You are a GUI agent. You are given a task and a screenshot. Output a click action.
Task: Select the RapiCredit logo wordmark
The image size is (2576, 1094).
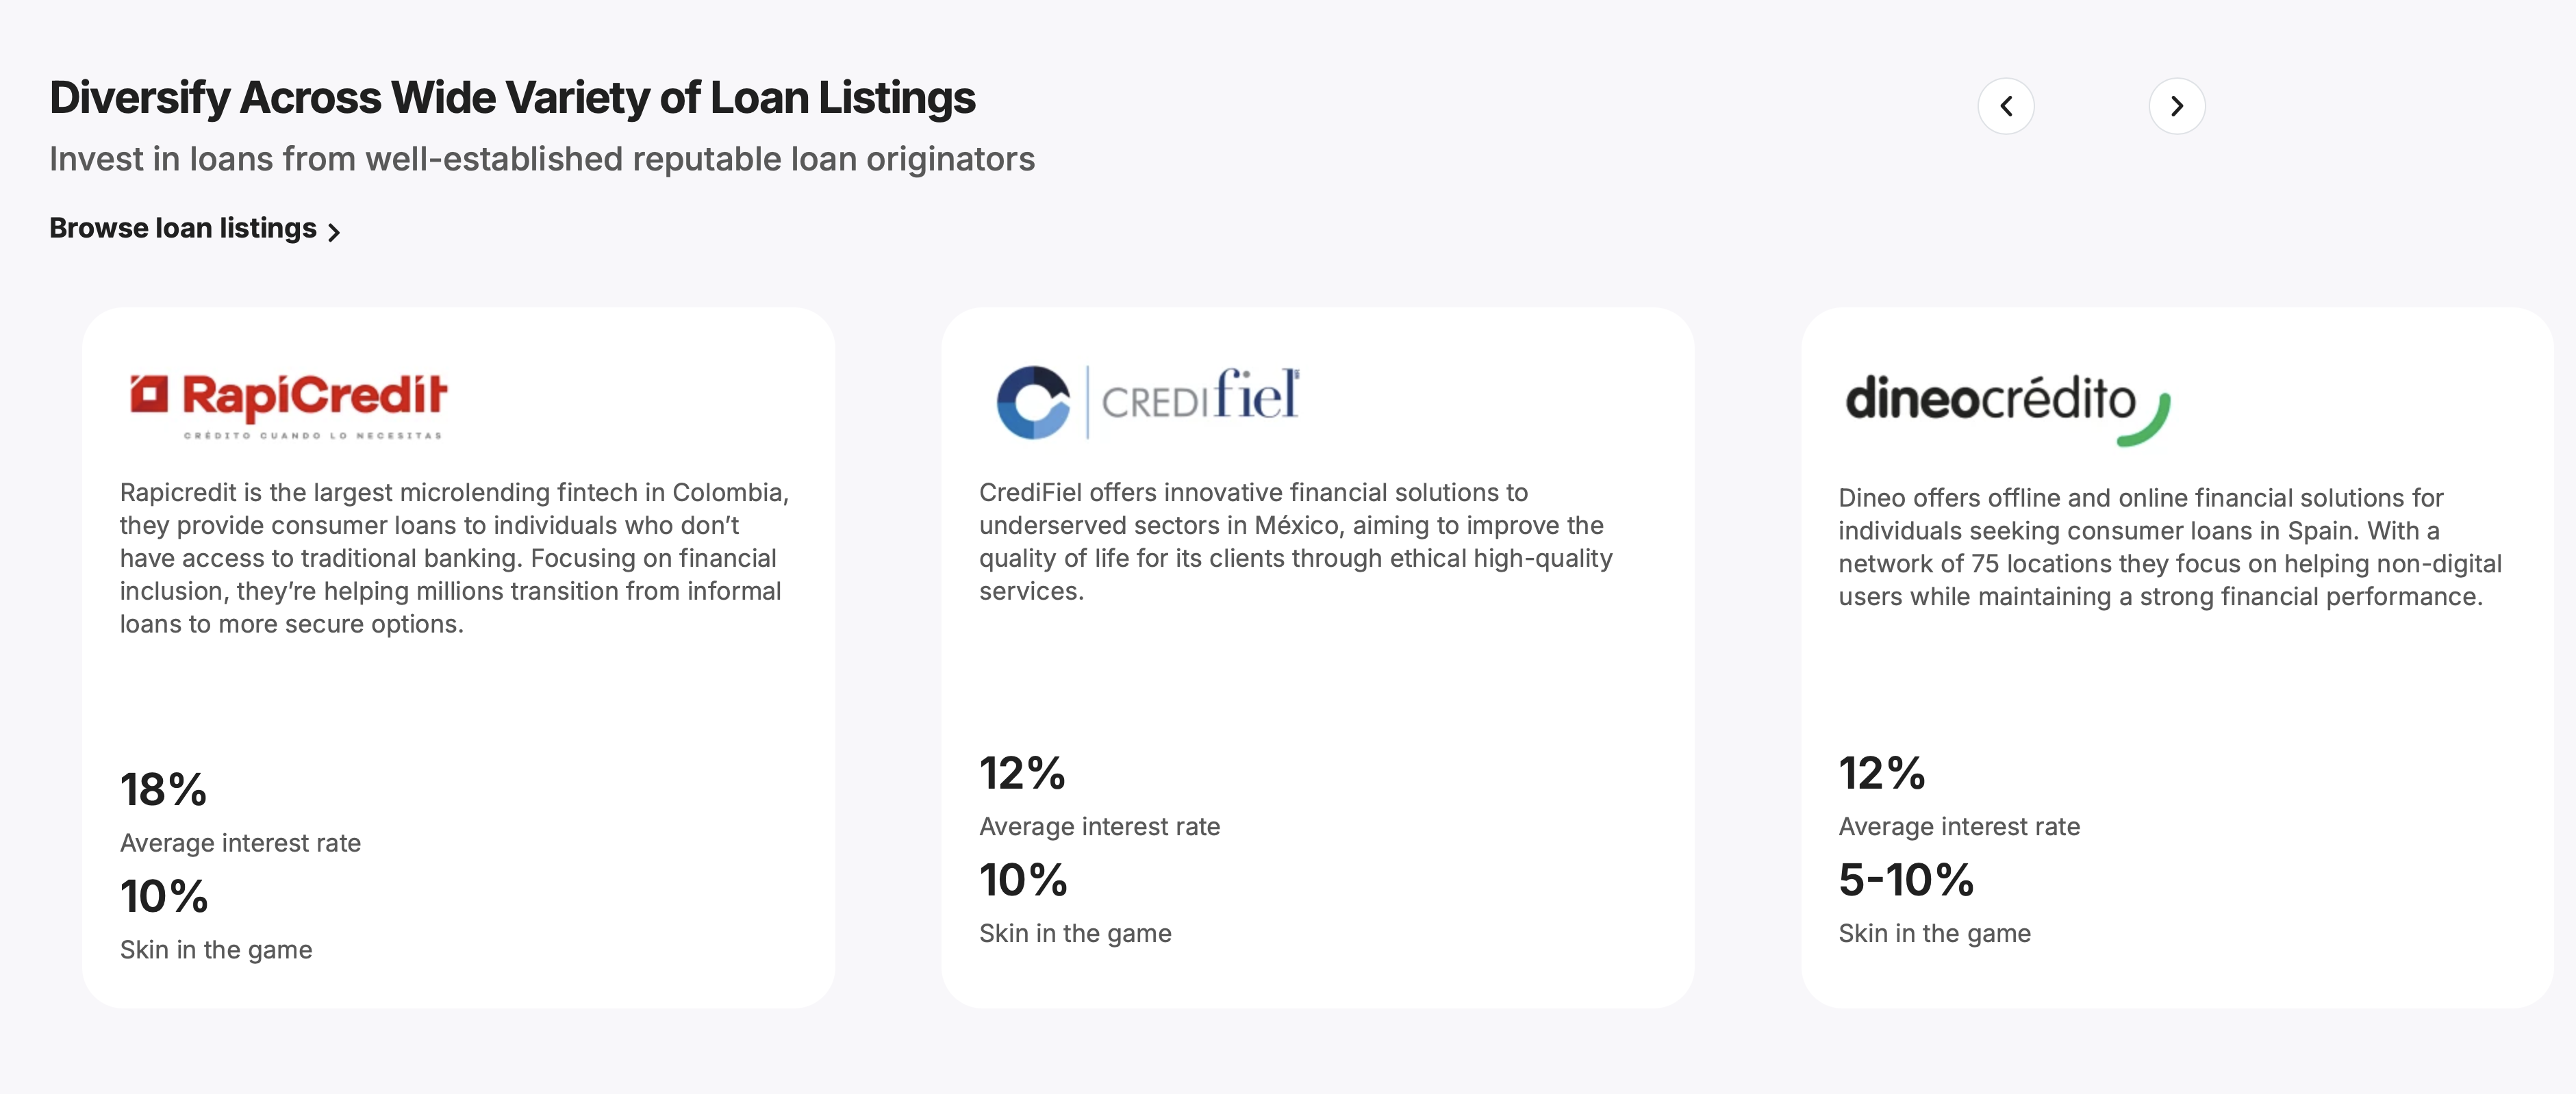point(314,396)
